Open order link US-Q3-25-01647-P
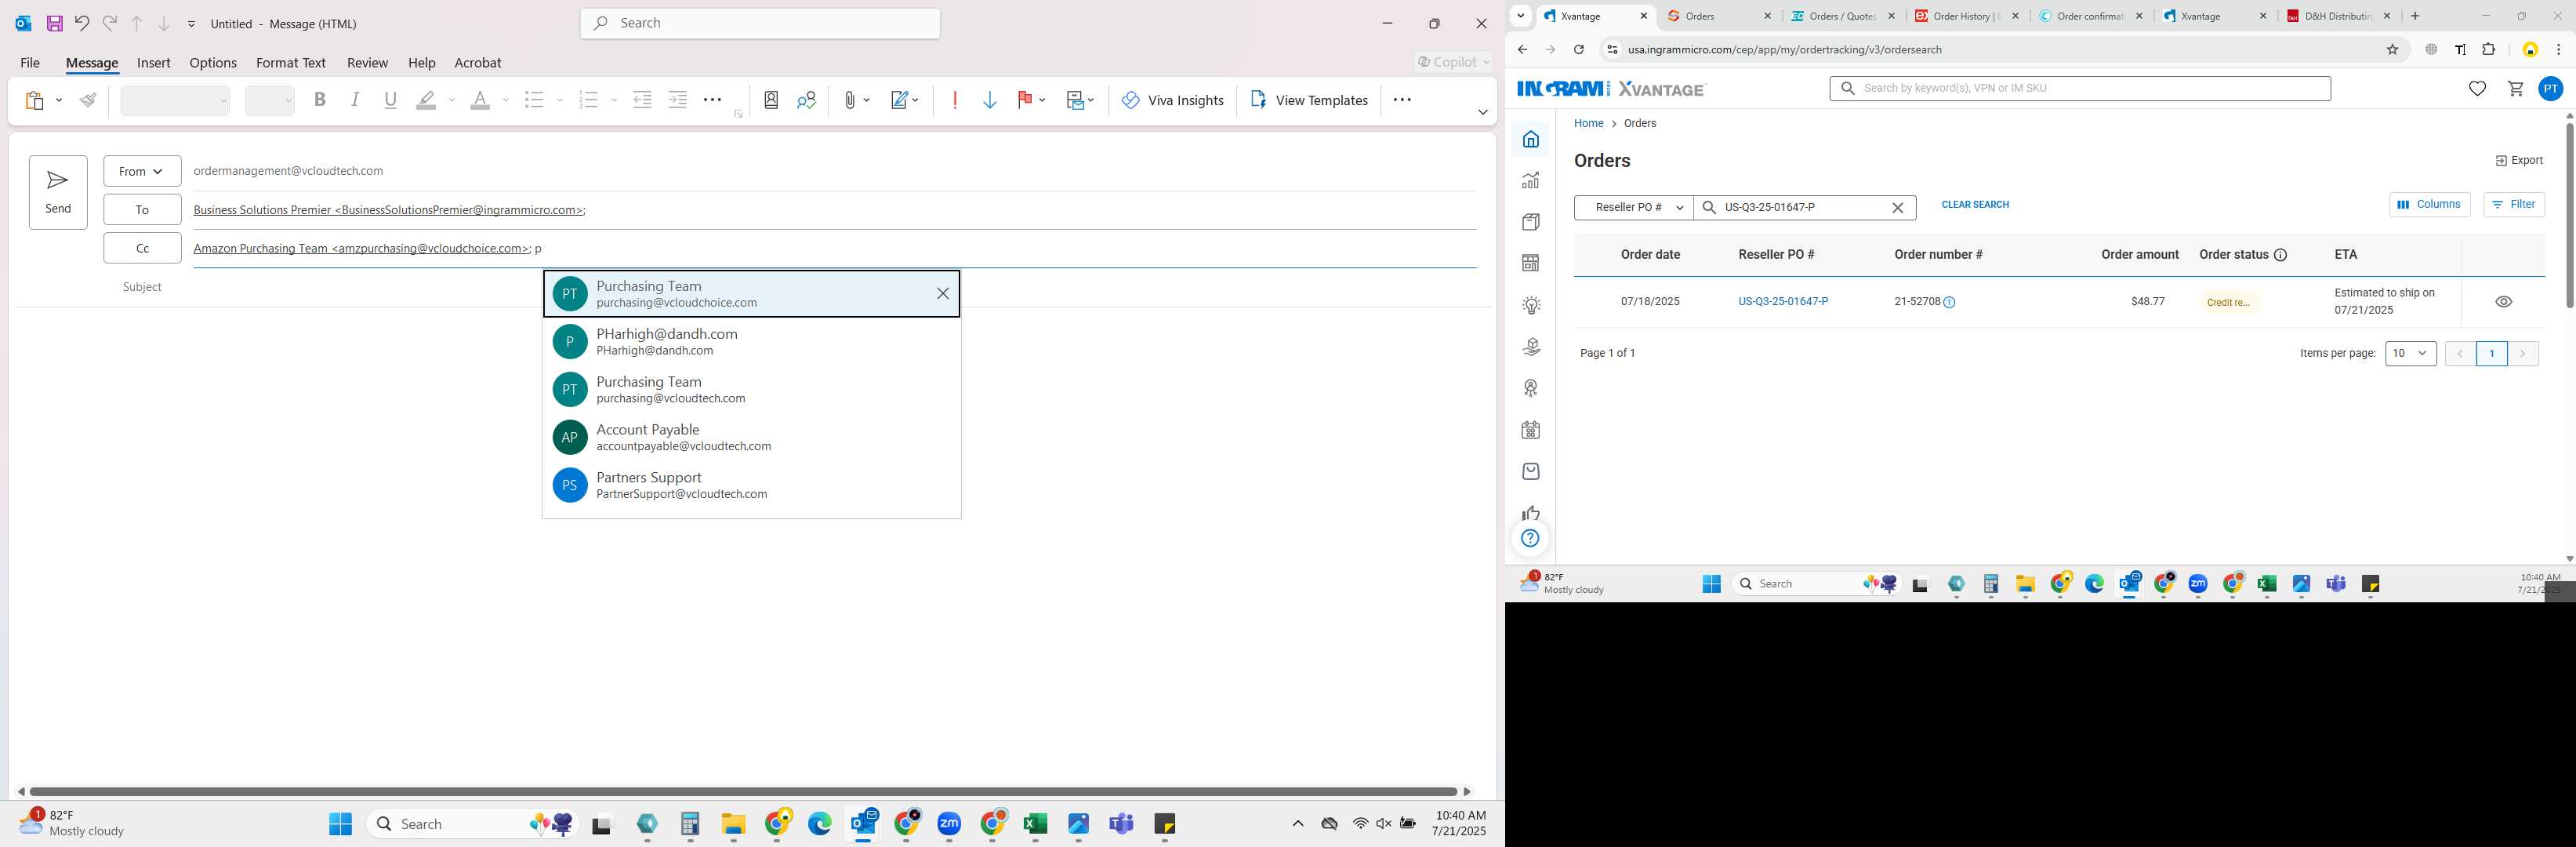 pyautogui.click(x=1783, y=301)
